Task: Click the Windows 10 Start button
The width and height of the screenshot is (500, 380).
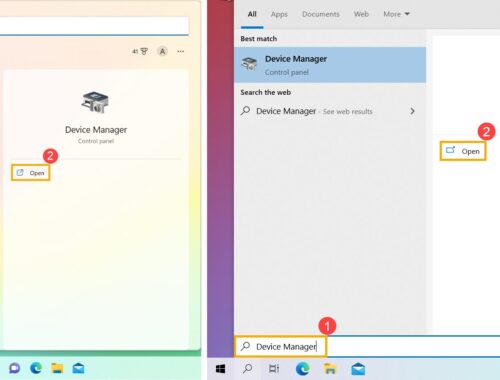Action: tap(220, 369)
